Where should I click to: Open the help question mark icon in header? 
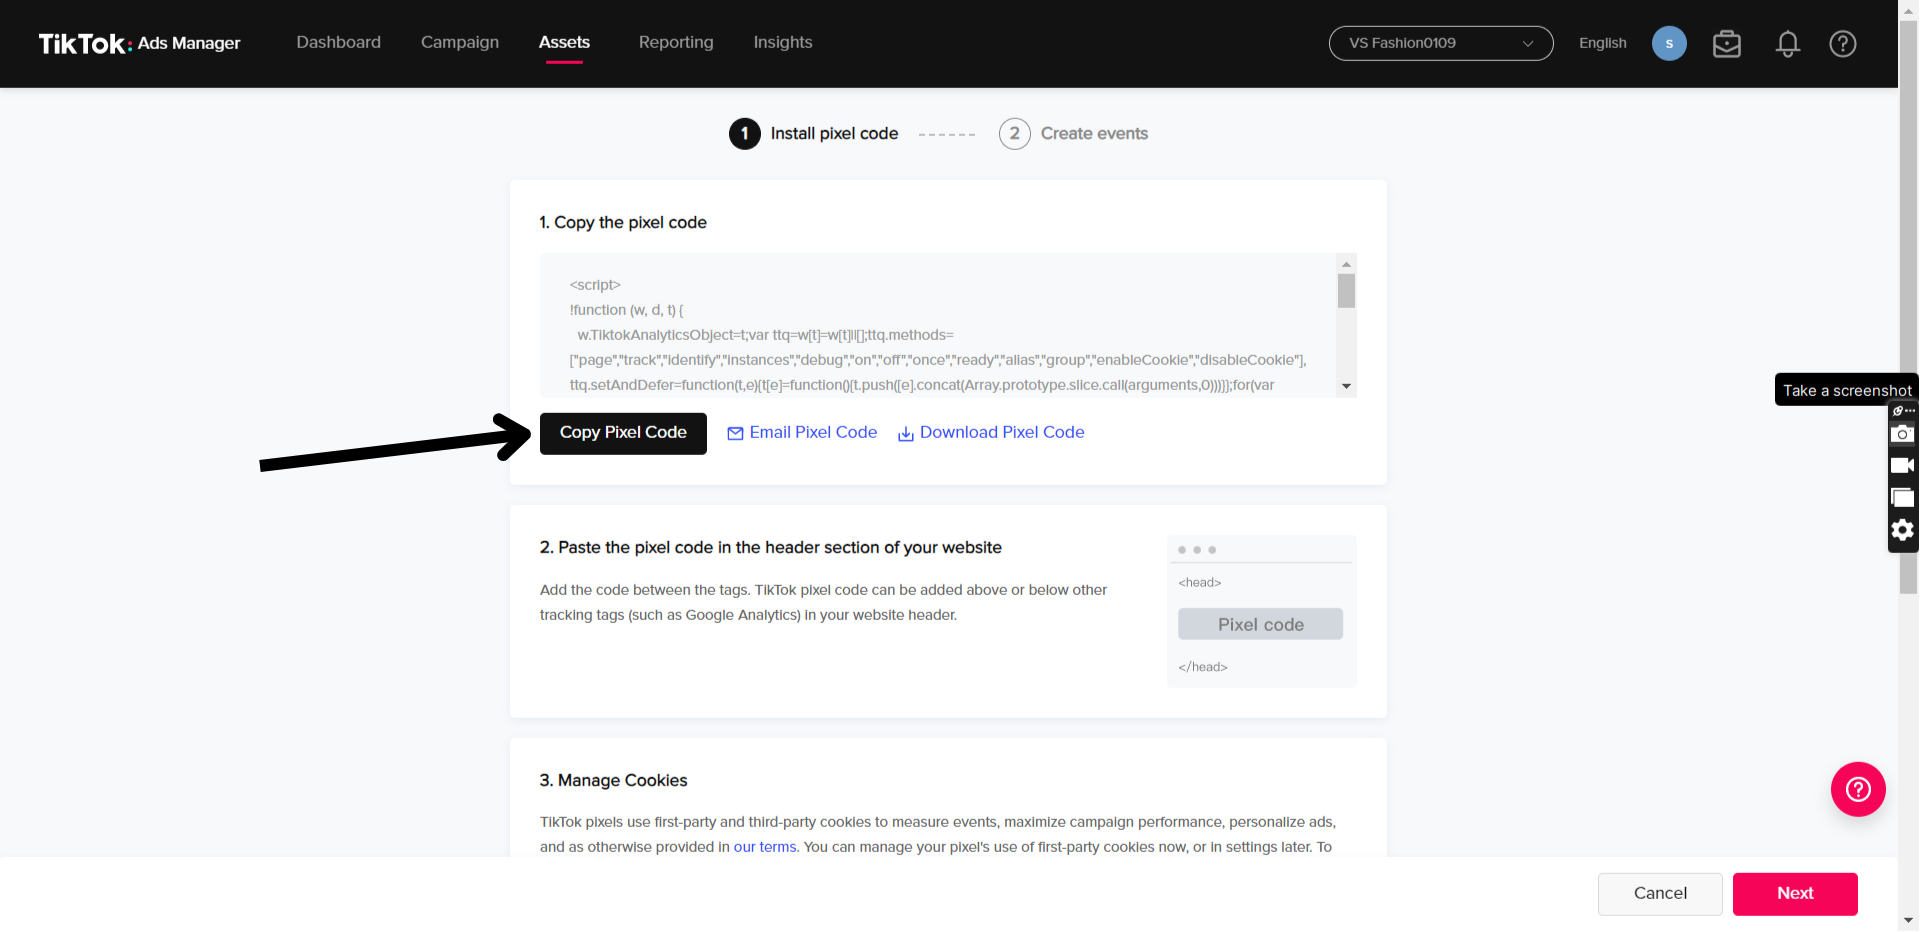coord(1842,44)
